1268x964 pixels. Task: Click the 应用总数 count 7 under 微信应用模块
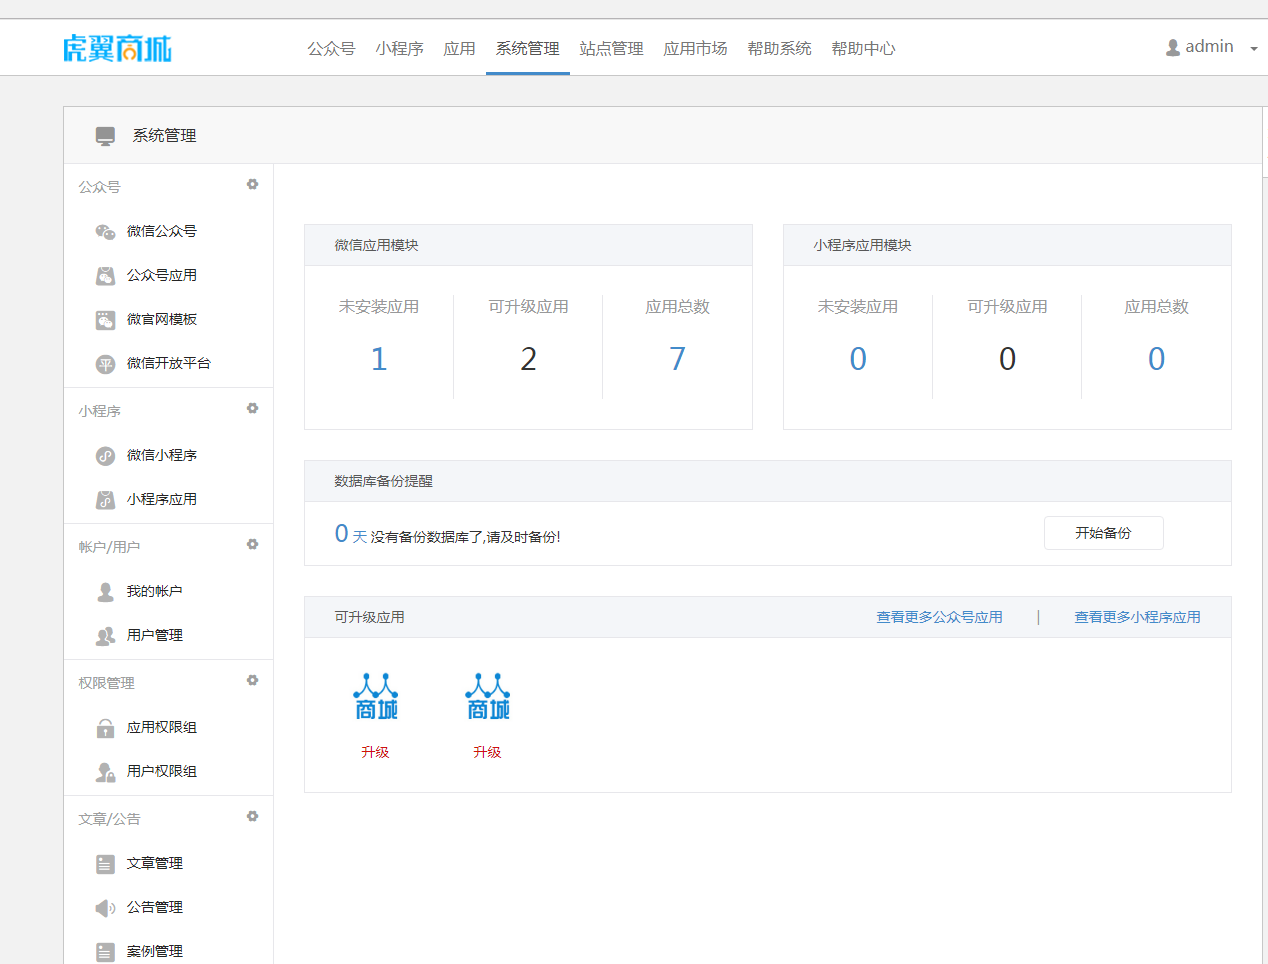click(x=678, y=359)
